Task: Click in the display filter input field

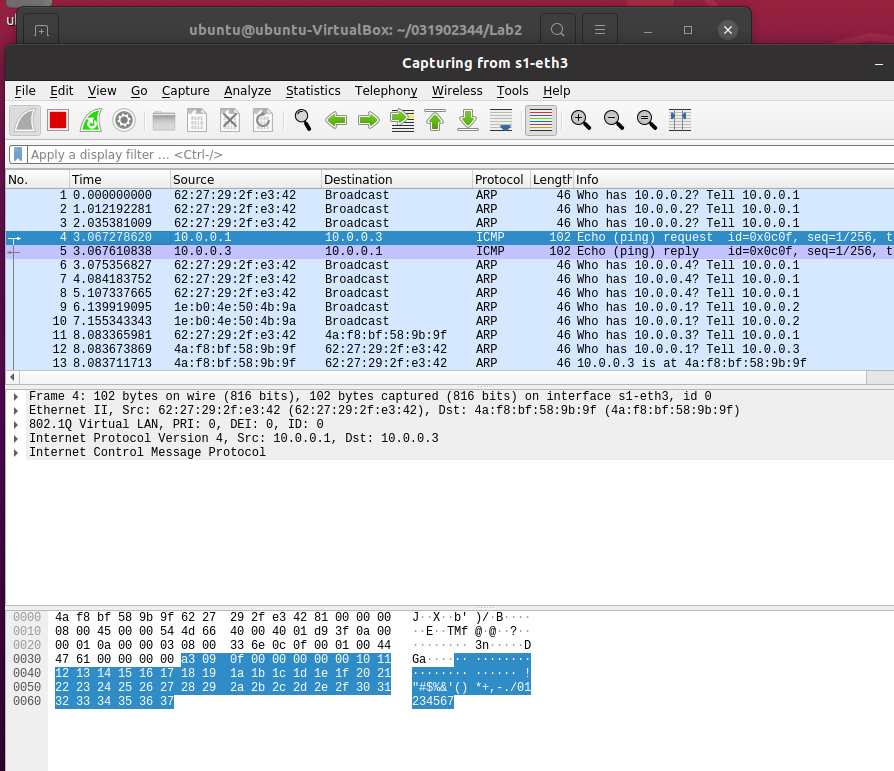Action: click(x=461, y=155)
